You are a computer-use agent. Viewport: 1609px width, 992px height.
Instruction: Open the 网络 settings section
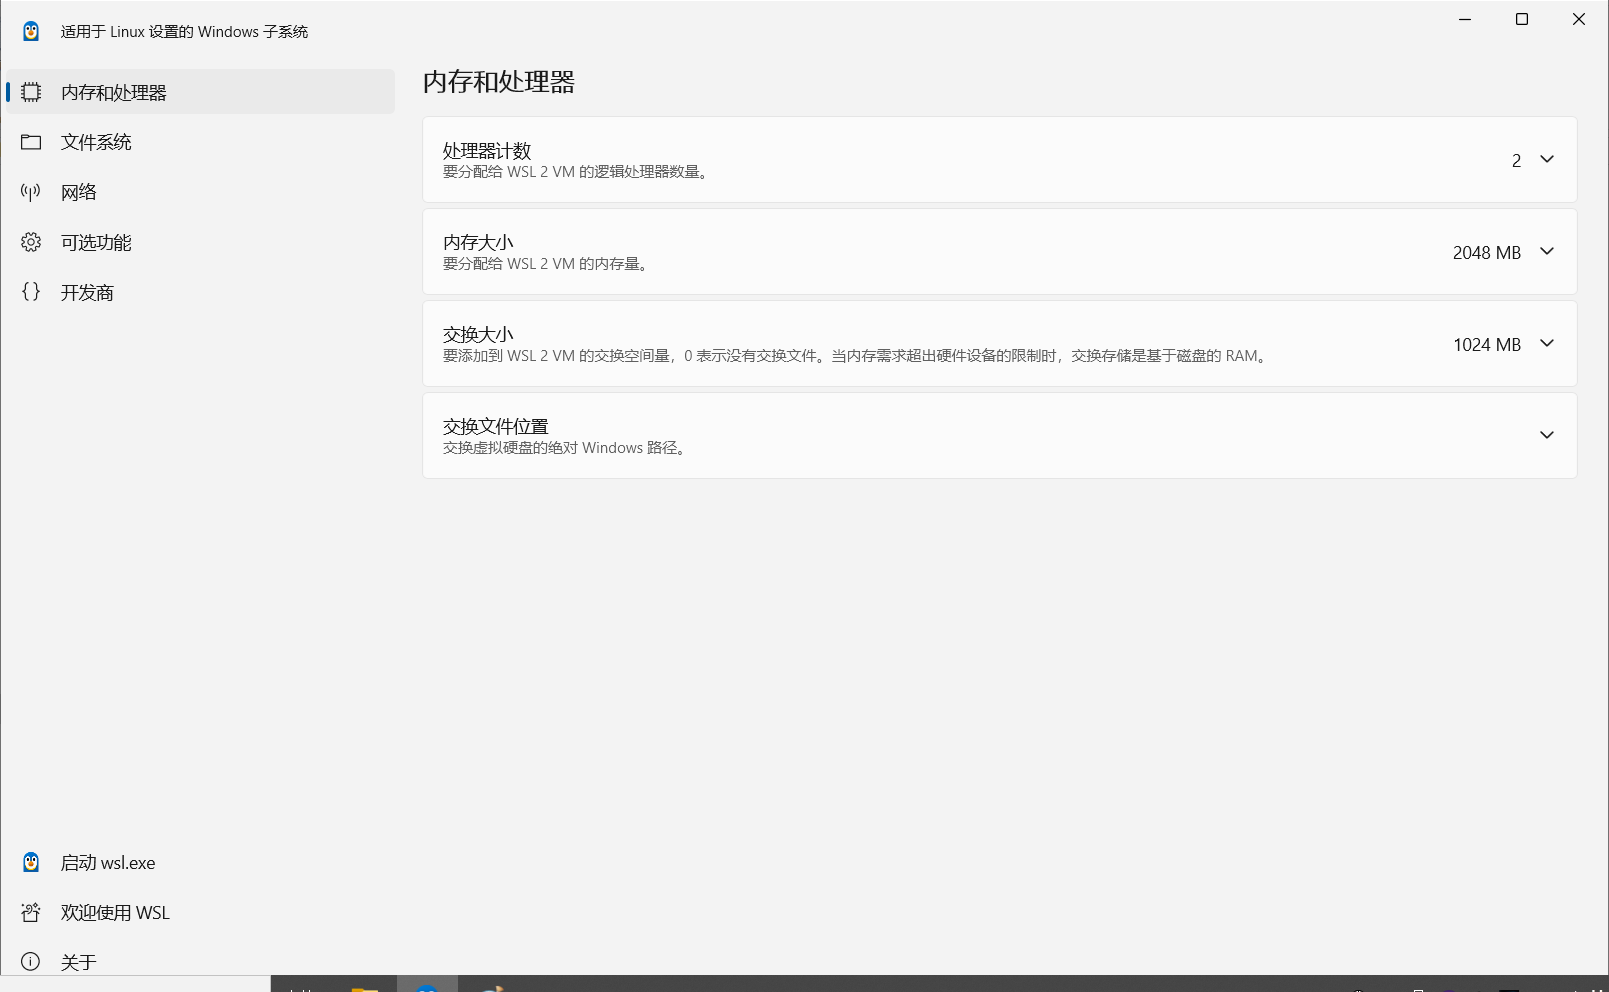[200, 192]
